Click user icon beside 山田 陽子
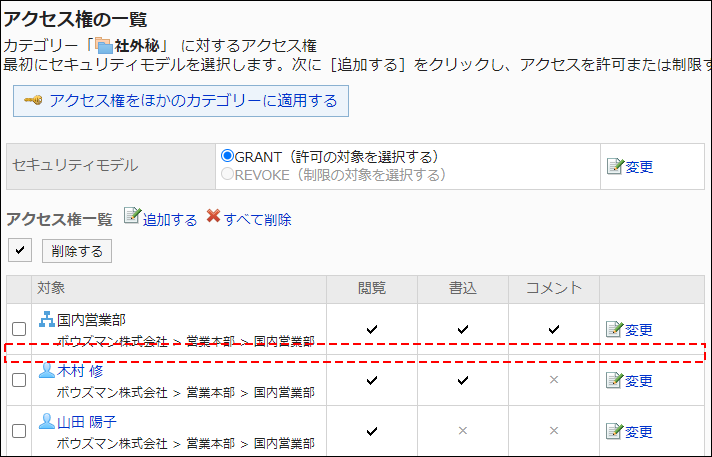This screenshot has height=457, width=712. point(47,421)
